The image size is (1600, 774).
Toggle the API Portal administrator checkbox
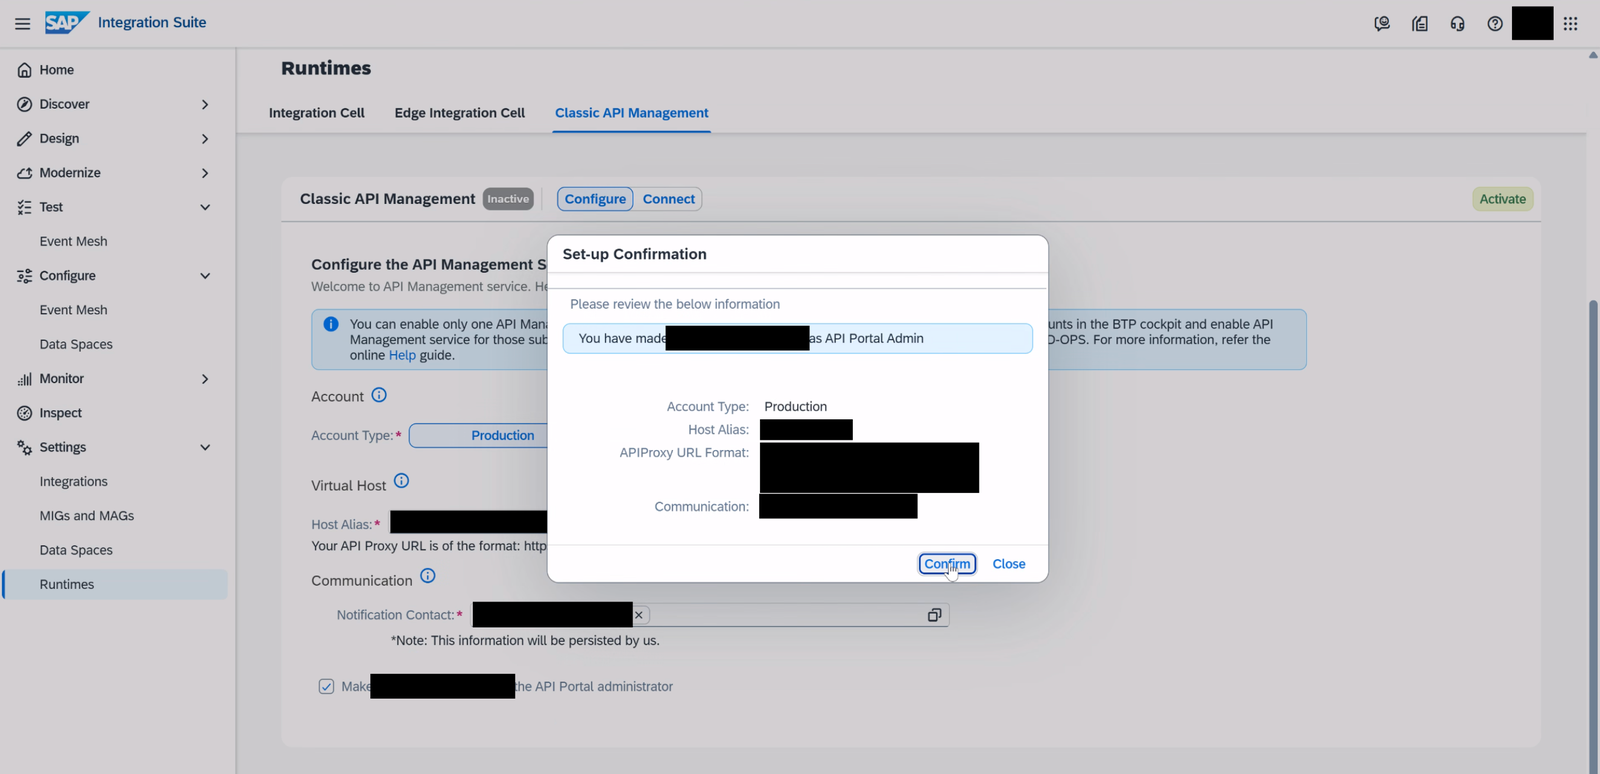pyautogui.click(x=326, y=686)
